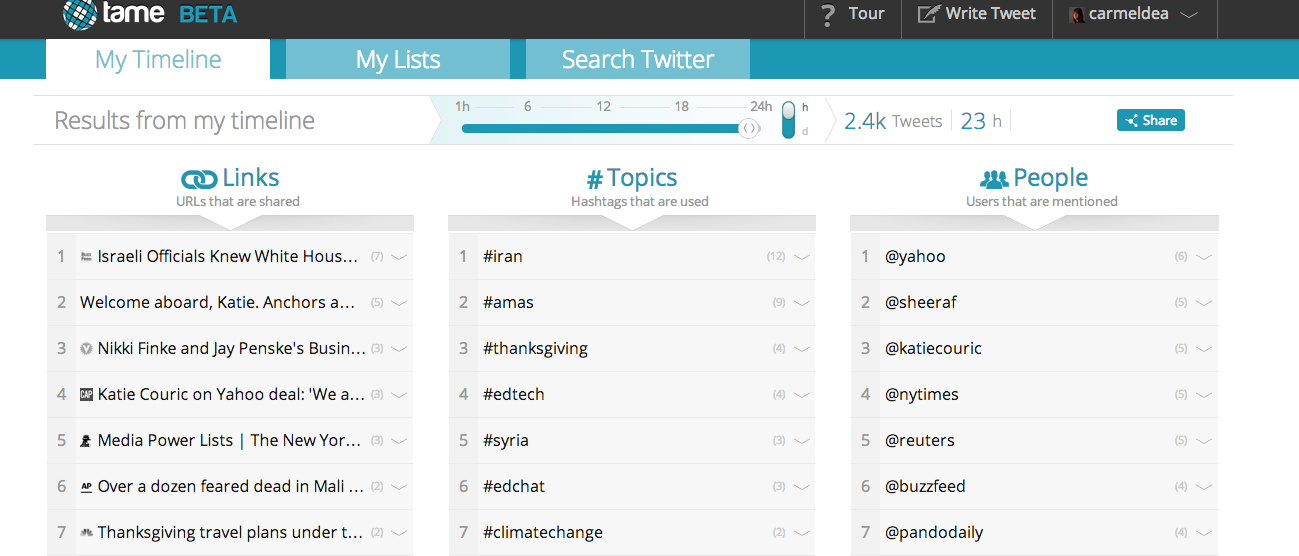Expand the #thanksgiving topic row
The image size is (1299, 556).
(801, 349)
